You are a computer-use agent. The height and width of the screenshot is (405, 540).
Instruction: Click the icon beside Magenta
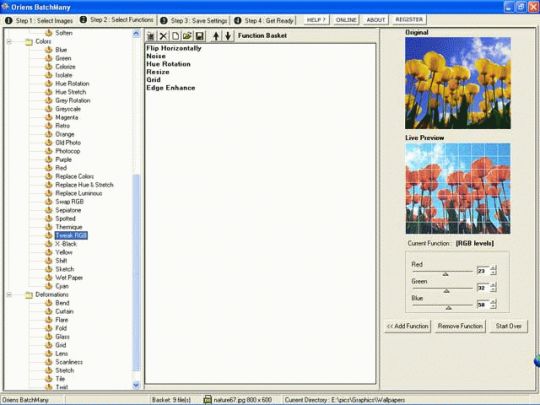[x=49, y=117]
